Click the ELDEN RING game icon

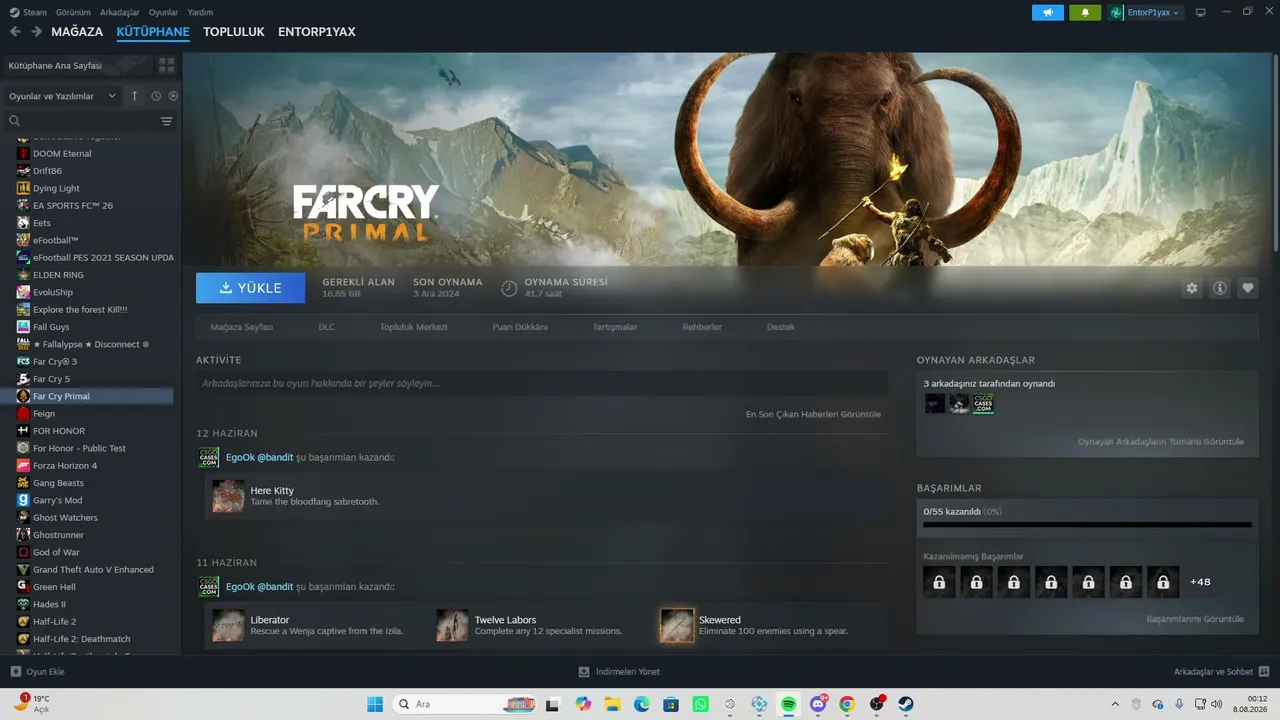point(23,275)
